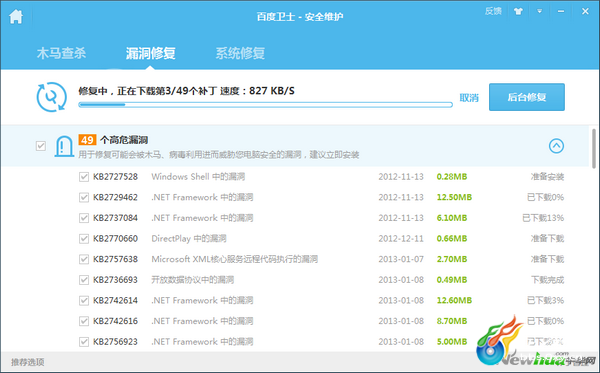Open the title bar dropdown menu arrow
Screen dimensions: 600x373
point(540,11)
